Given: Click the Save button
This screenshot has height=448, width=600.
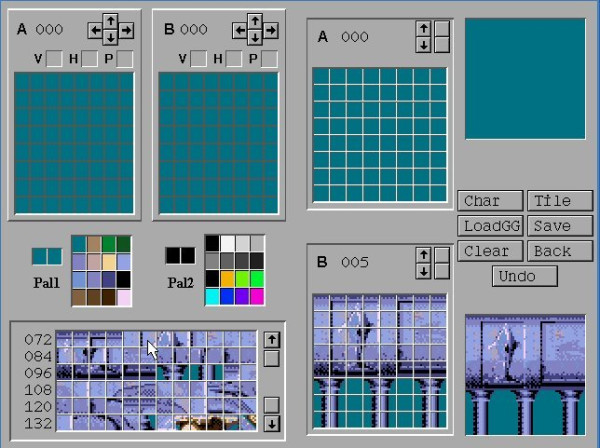Looking at the screenshot, I should point(560,226).
